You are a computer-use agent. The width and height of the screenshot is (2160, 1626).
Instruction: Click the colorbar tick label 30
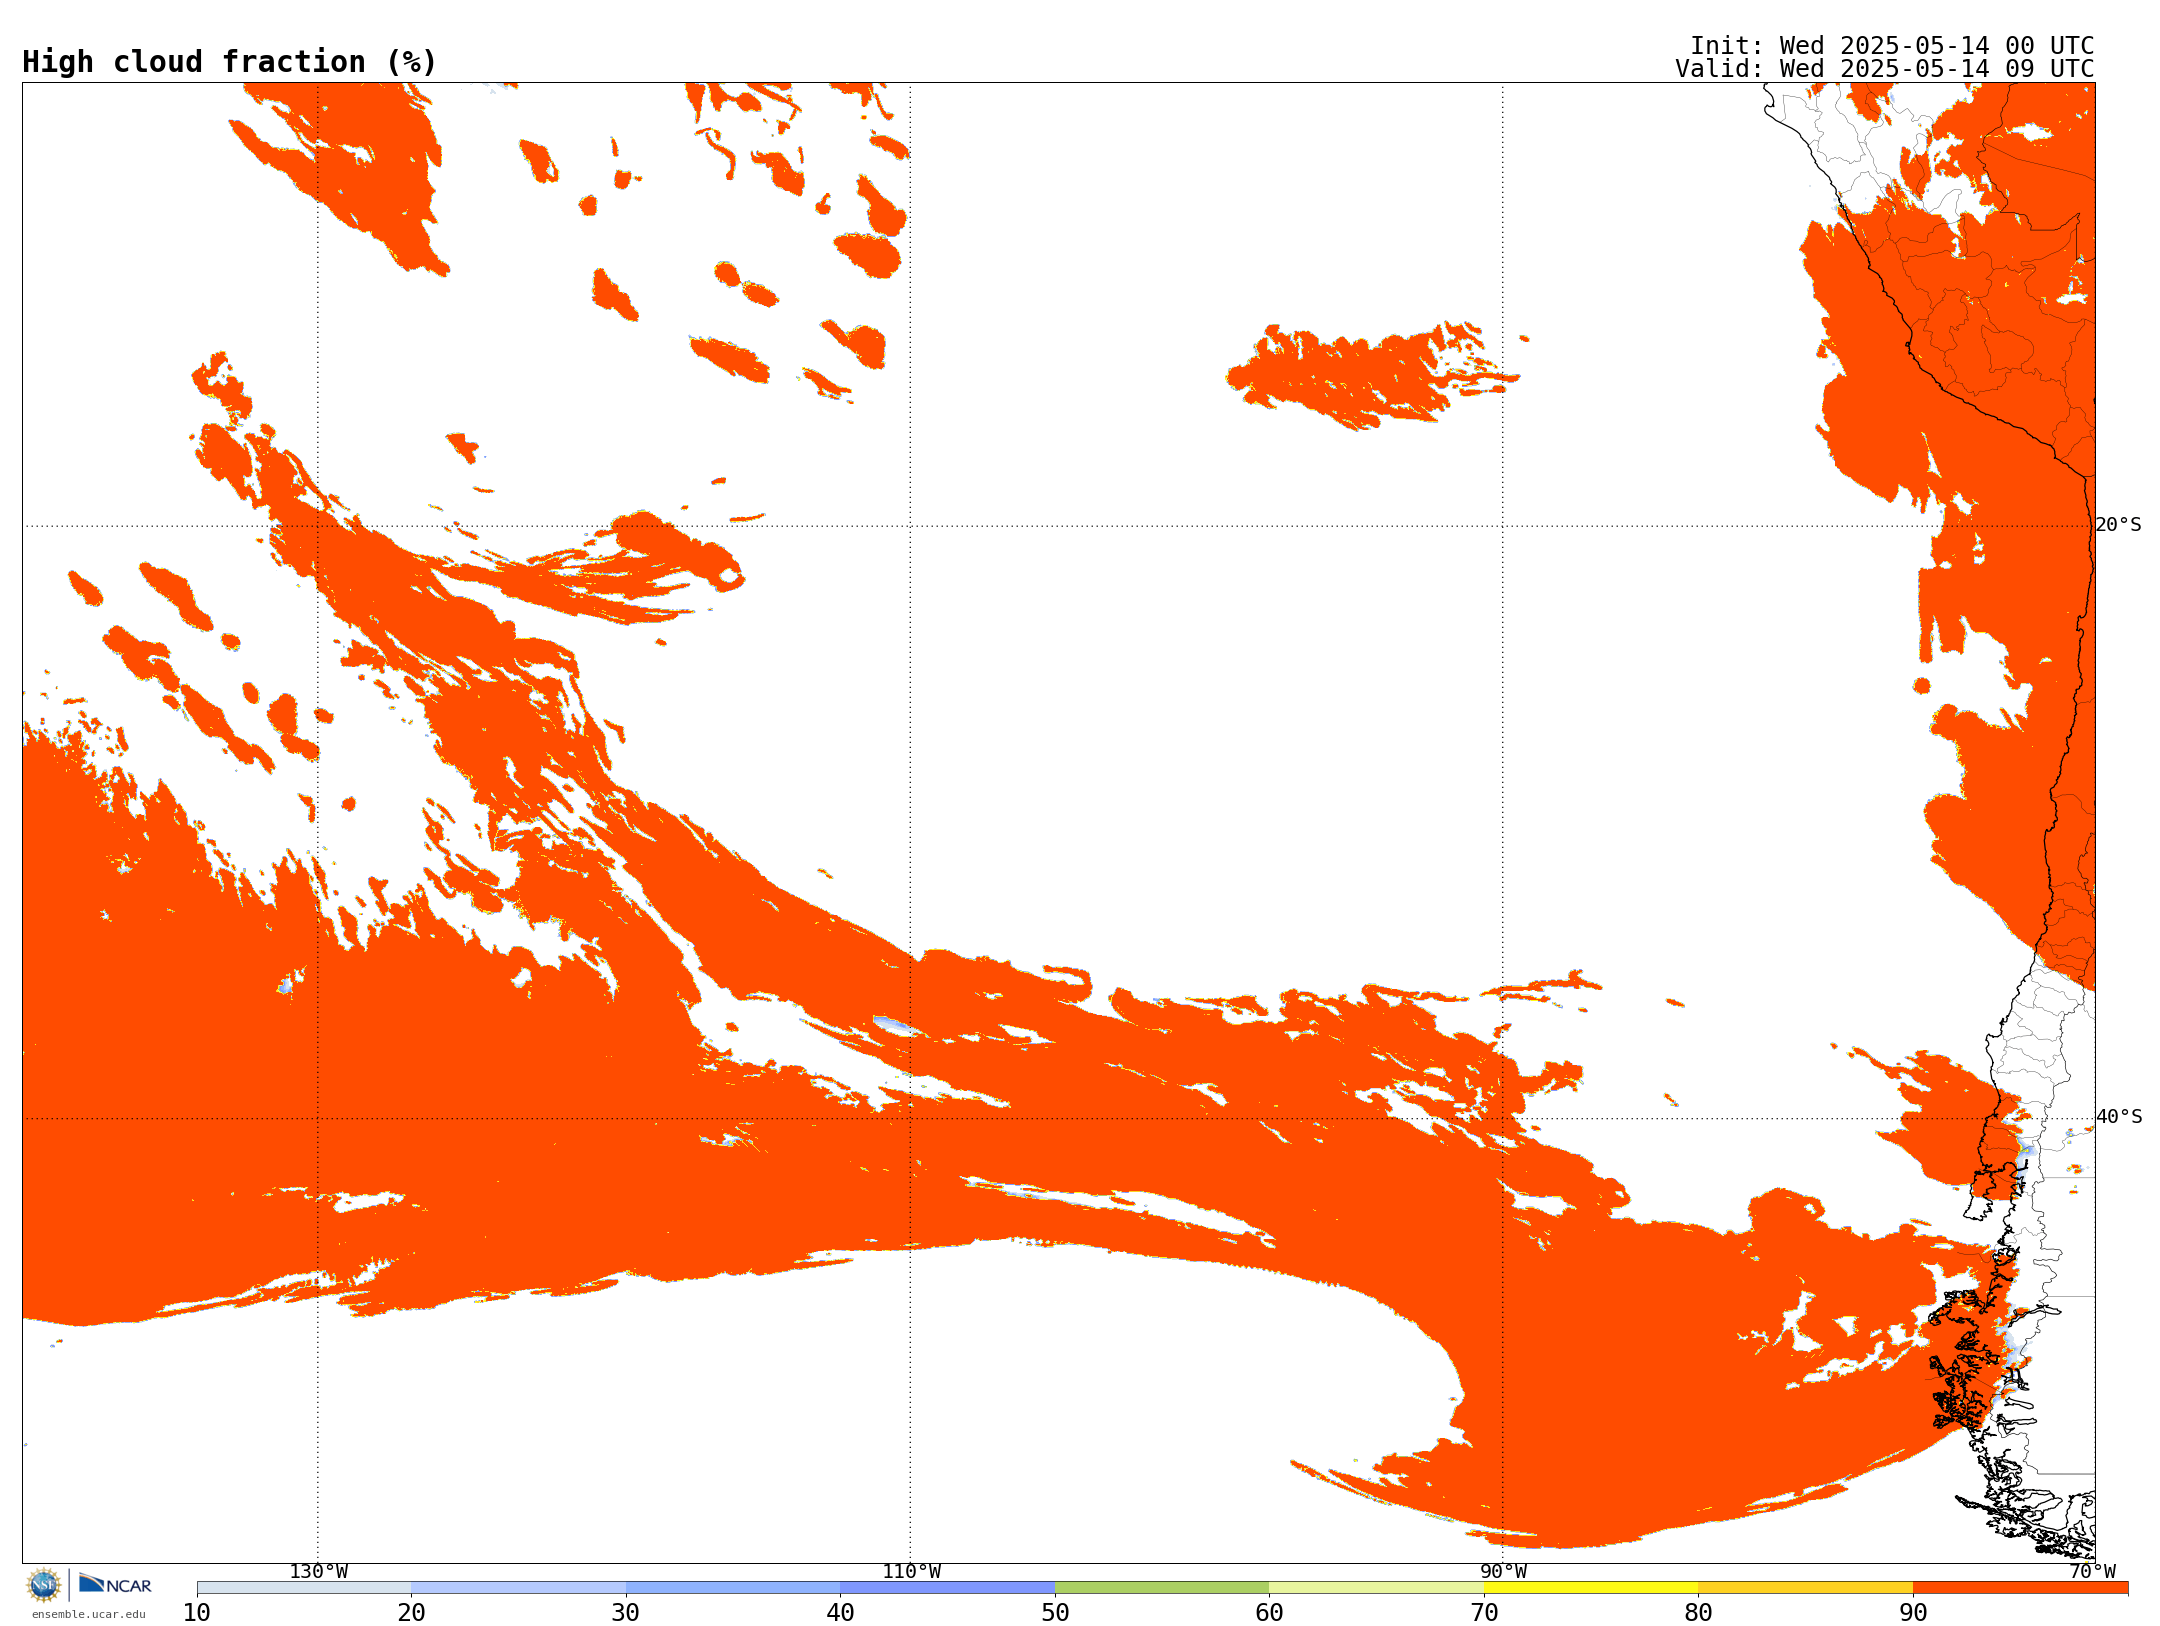click(x=626, y=1613)
